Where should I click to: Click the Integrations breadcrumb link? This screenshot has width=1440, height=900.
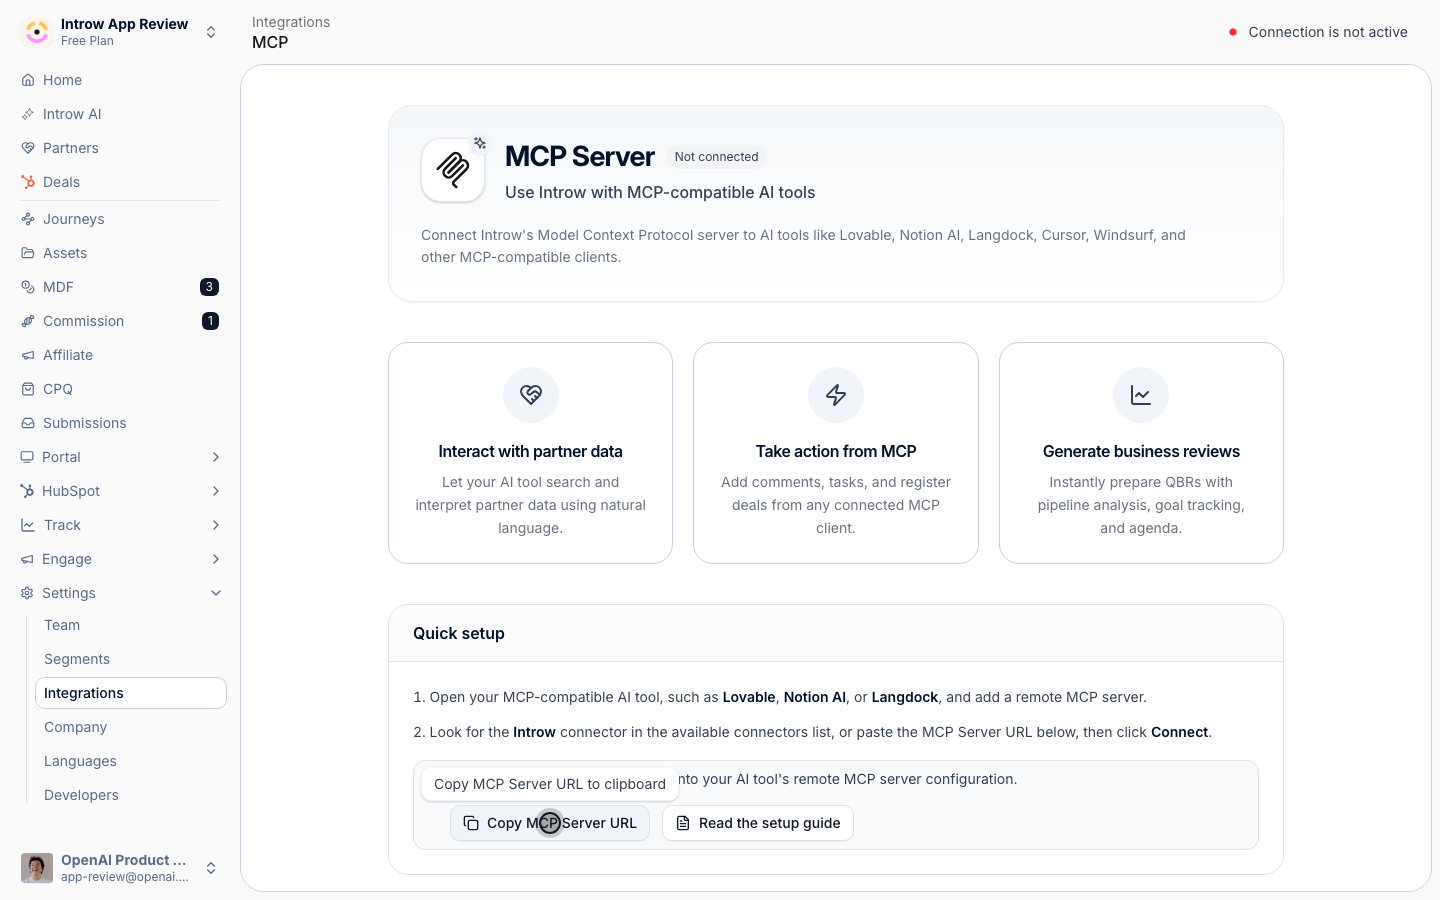point(291,22)
